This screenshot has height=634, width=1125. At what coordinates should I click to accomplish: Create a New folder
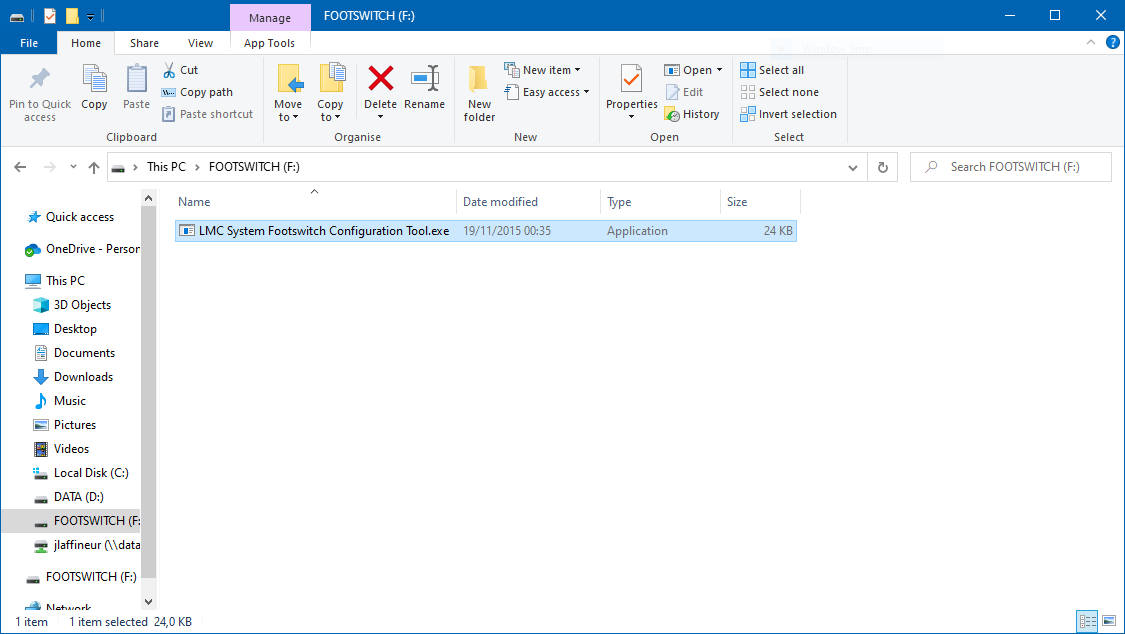coord(479,93)
